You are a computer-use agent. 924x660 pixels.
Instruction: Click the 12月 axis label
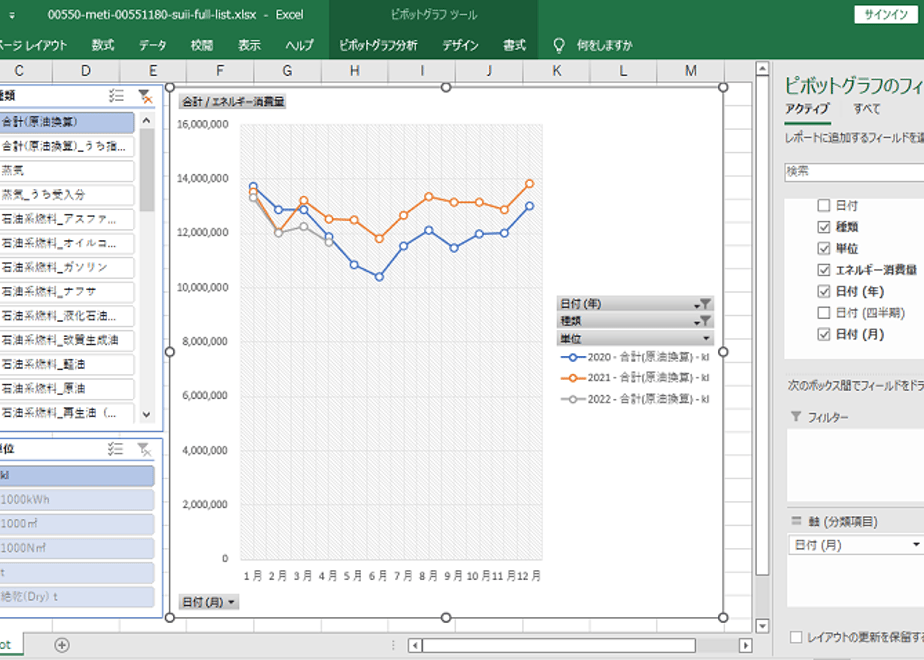click(529, 576)
